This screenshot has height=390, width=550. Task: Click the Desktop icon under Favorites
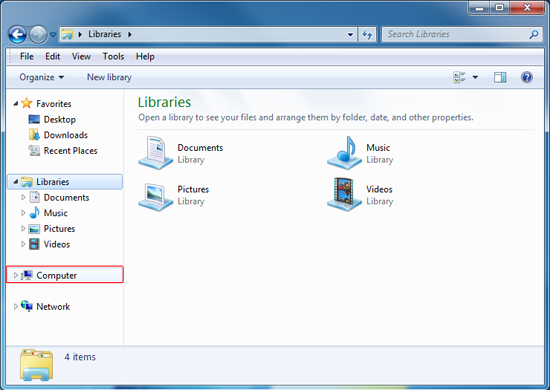34,119
